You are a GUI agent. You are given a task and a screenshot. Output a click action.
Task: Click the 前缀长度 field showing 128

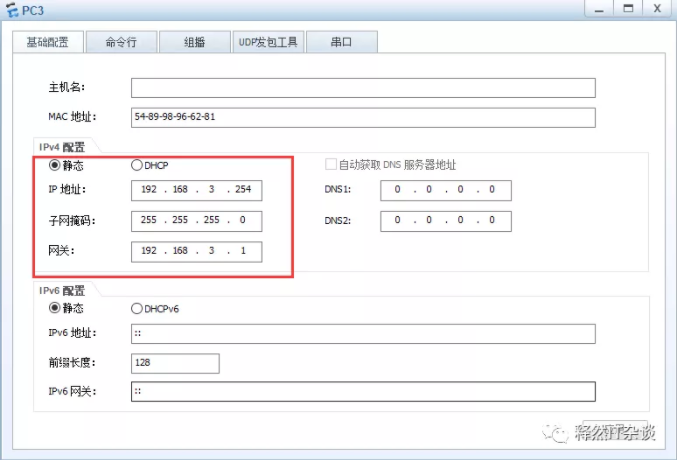(175, 363)
